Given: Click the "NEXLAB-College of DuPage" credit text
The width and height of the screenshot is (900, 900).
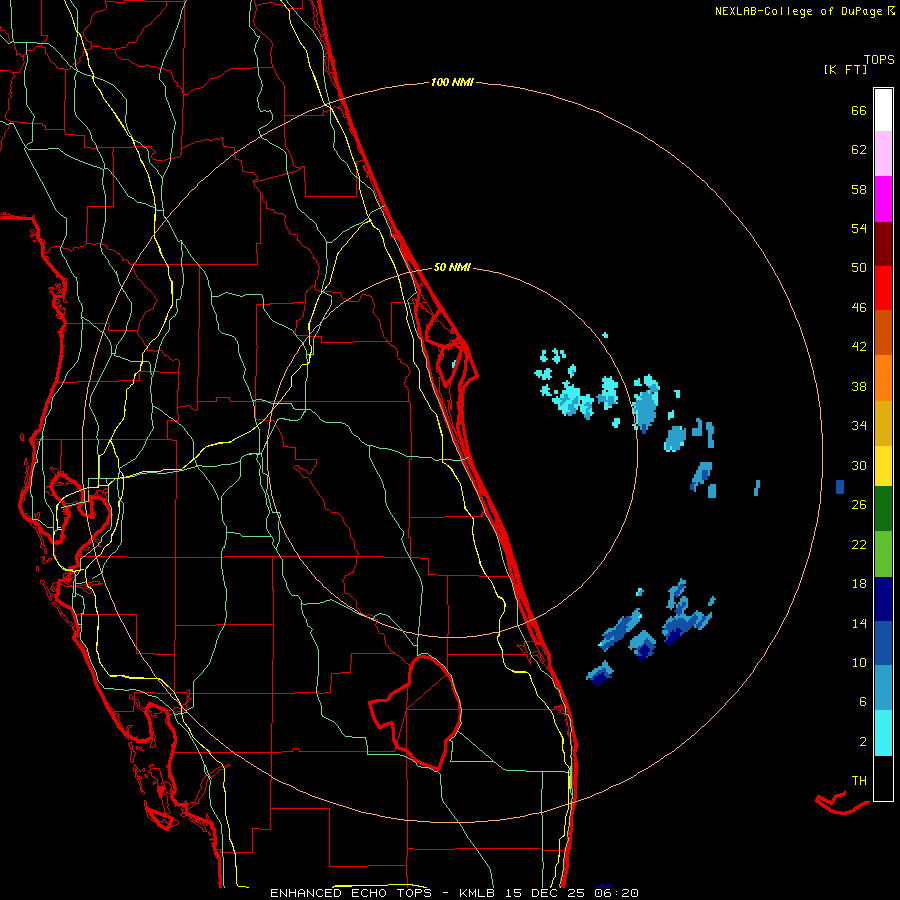Looking at the screenshot, I should [798, 11].
